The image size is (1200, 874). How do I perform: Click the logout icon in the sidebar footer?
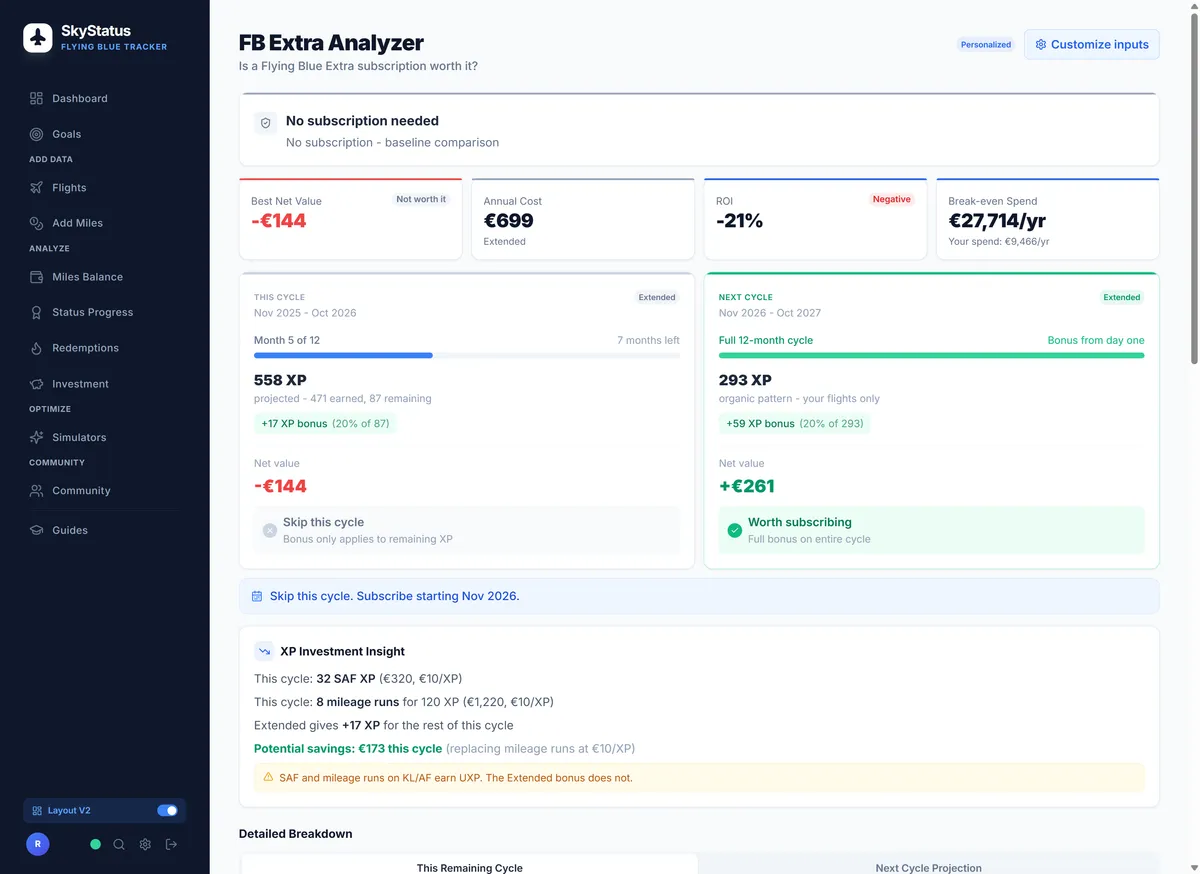[170, 844]
